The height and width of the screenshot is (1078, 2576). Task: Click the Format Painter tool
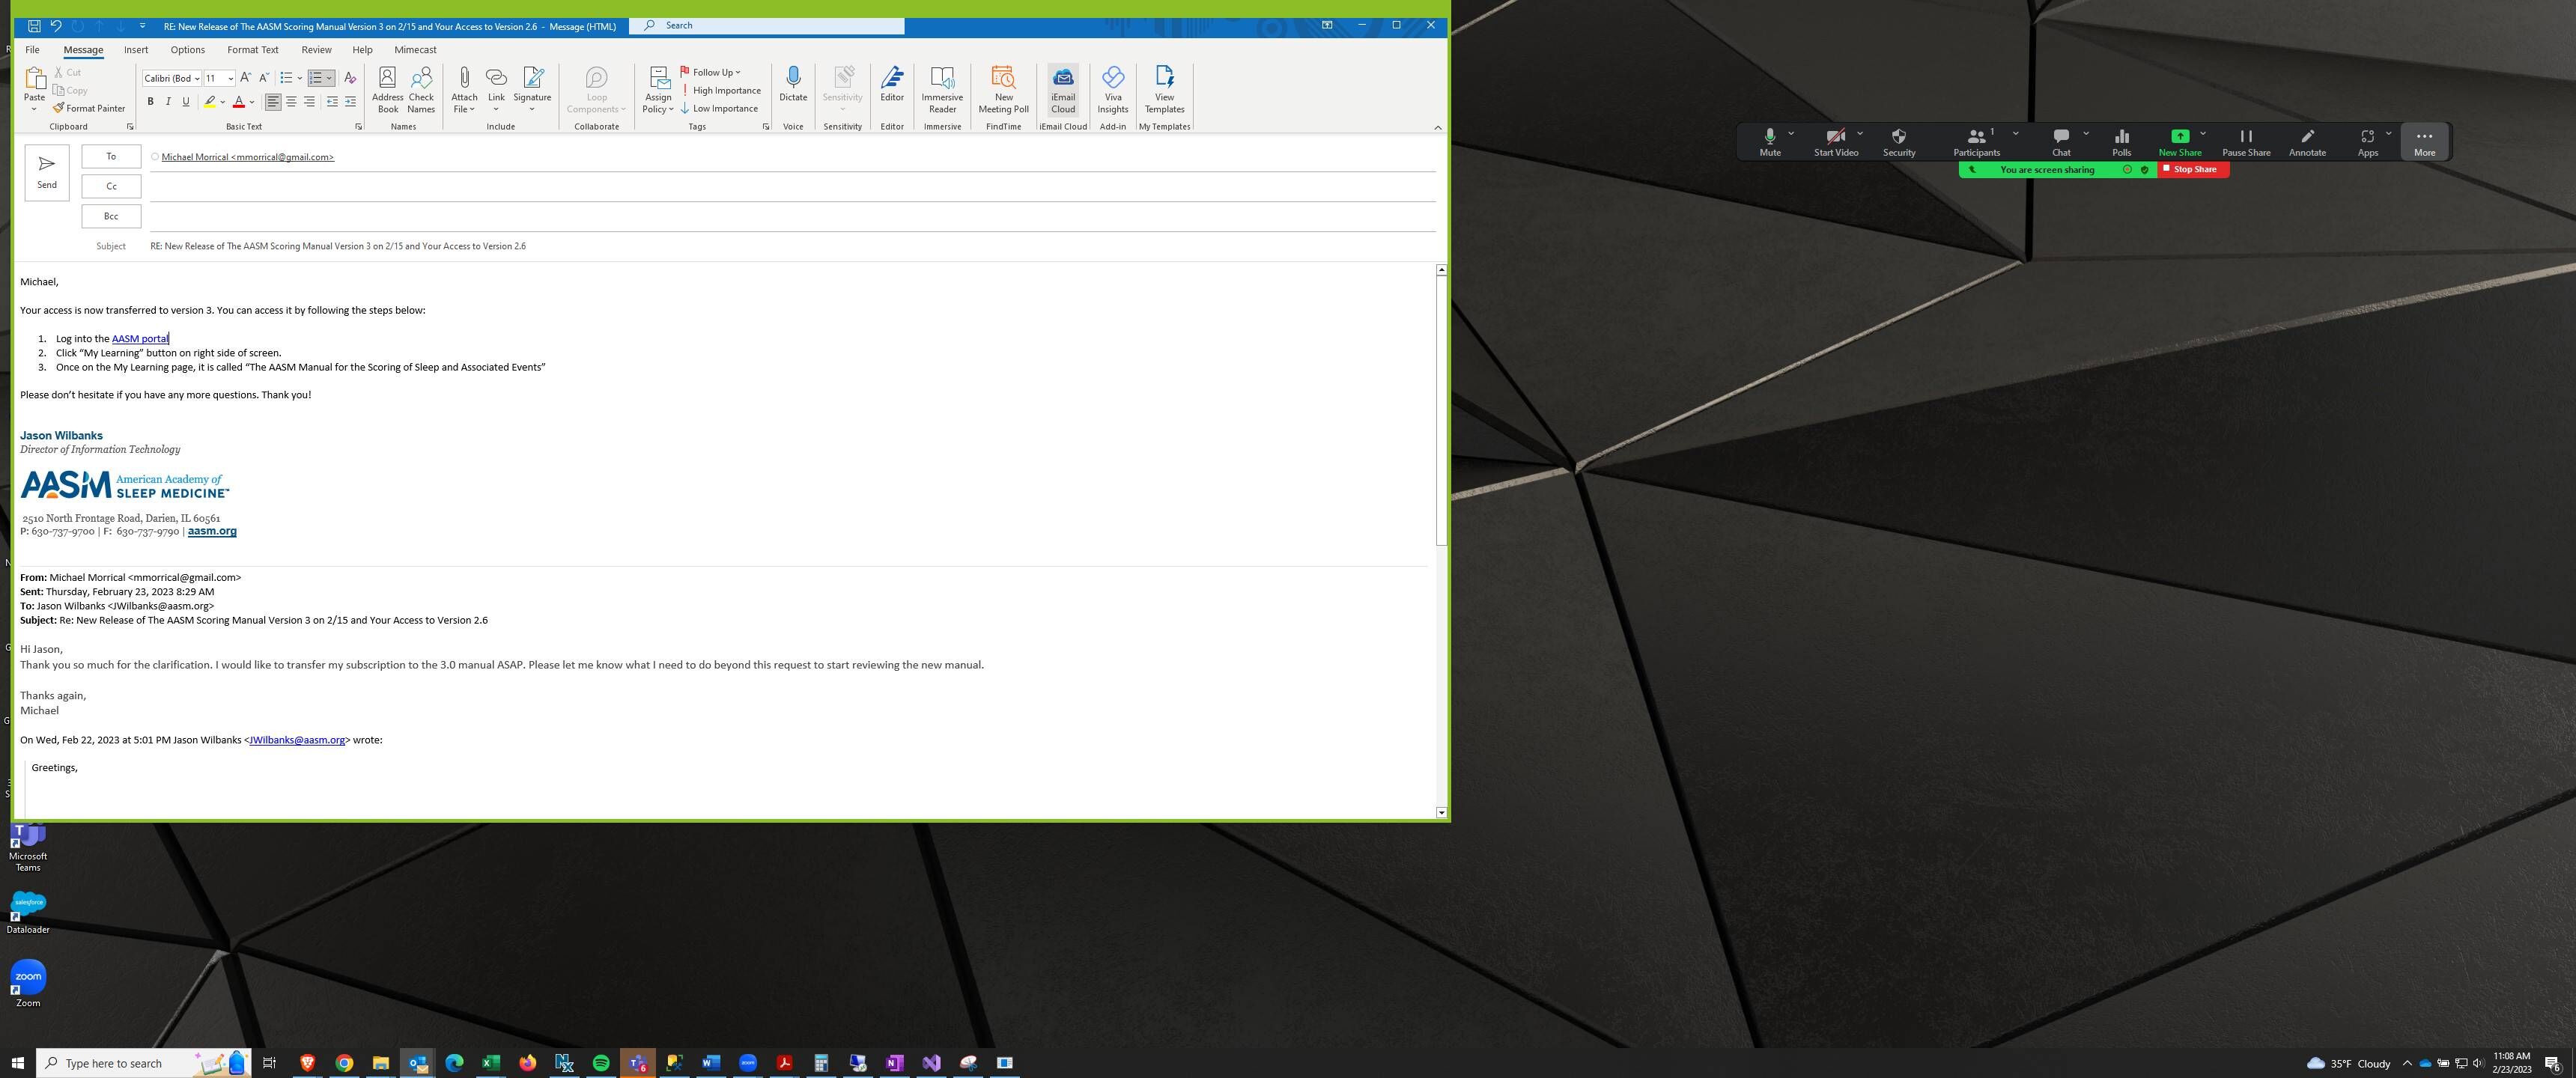click(x=89, y=108)
